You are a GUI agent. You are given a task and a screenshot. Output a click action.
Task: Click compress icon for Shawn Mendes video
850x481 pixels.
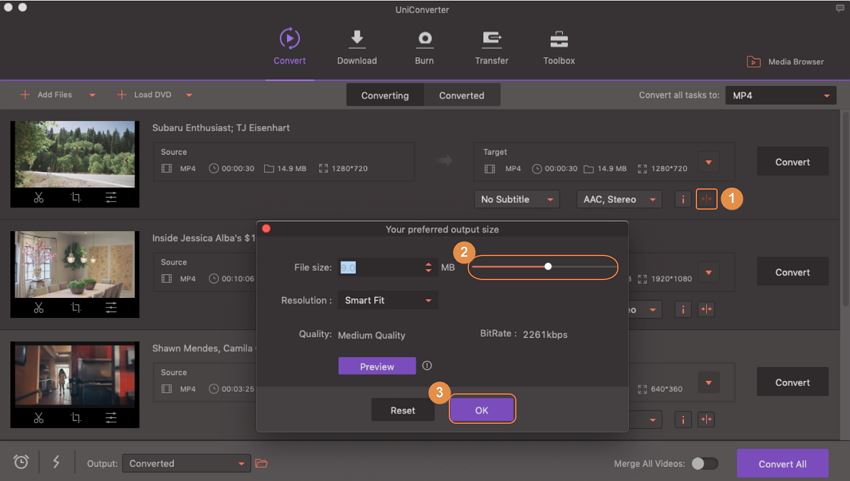tap(706, 419)
